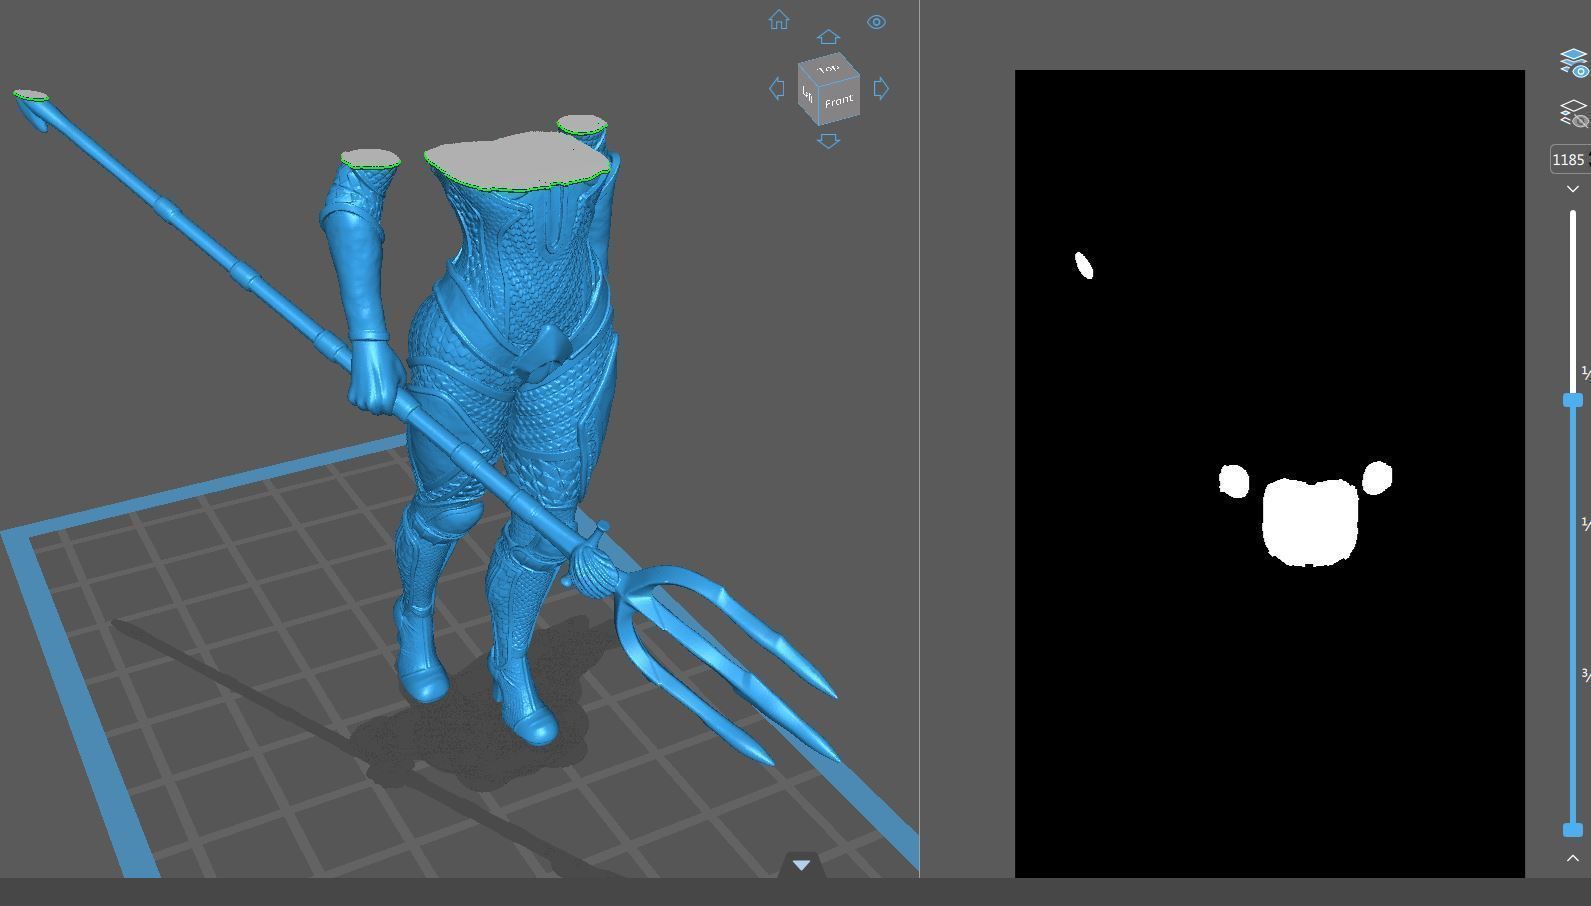Rotate the view downward with the bottom arrow
1591x906 pixels.
click(x=828, y=141)
